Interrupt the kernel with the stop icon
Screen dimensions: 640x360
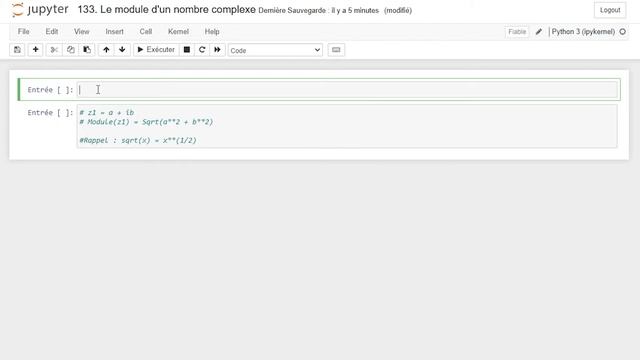pos(187,50)
